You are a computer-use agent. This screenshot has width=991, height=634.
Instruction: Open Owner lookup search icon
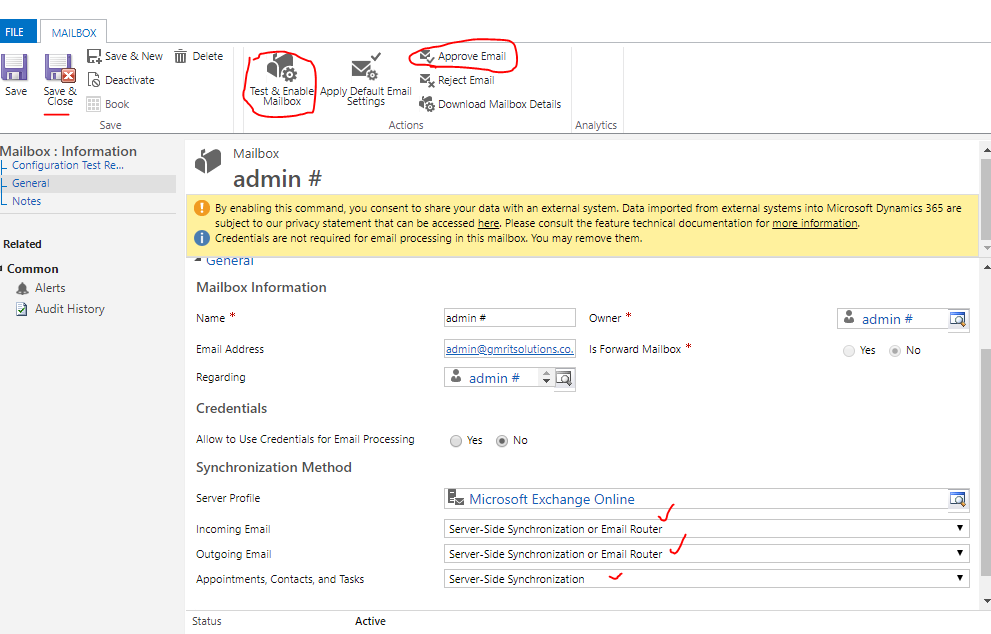[958, 319]
